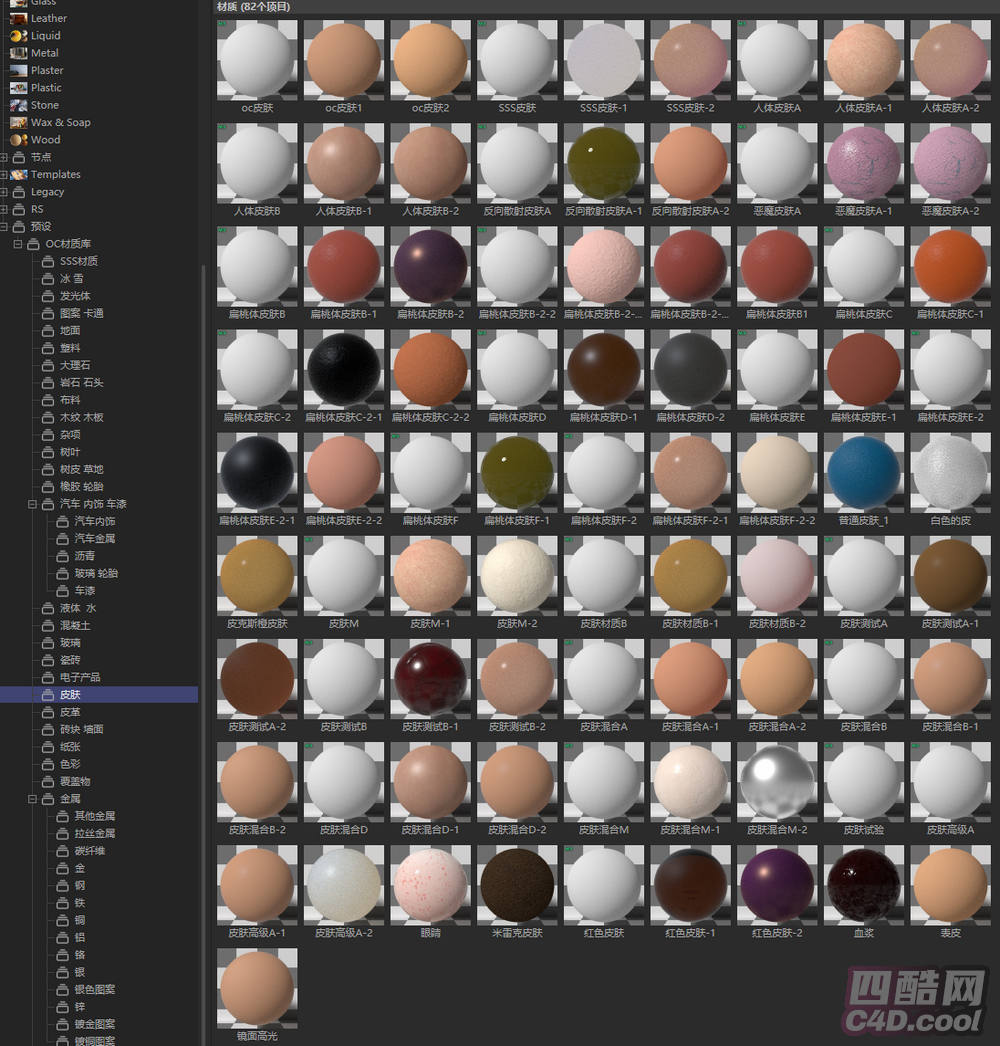Select the Stone category icon
Viewport: 1000px width, 1046px height.
(18, 105)
